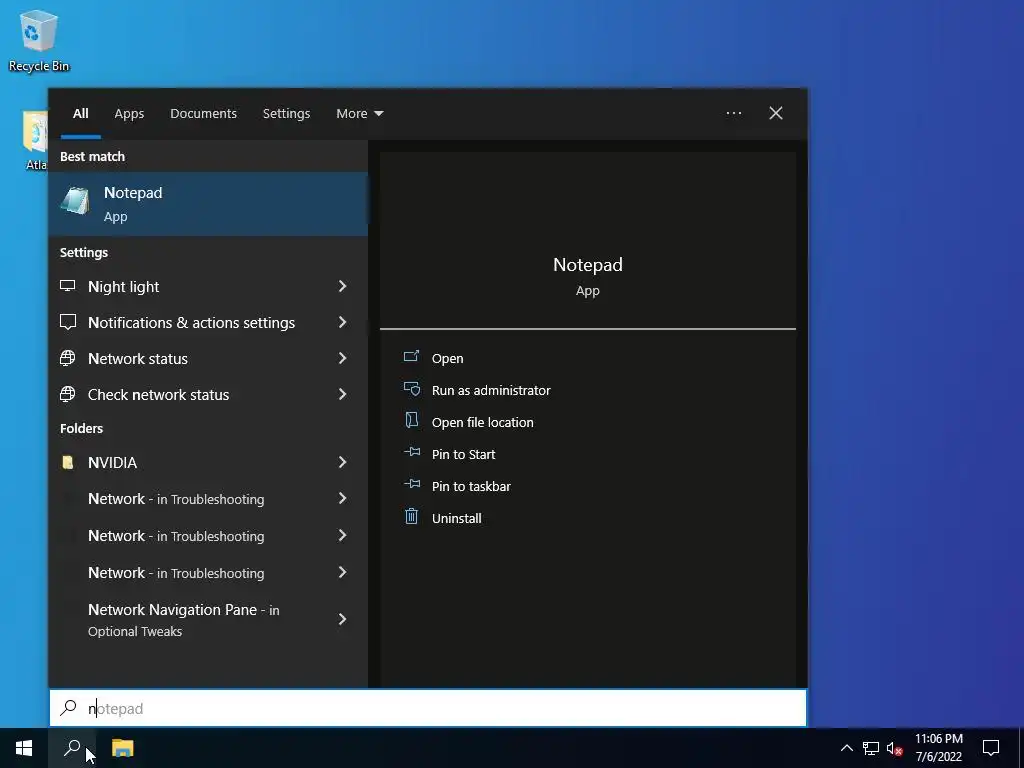Click Run as administrator shield icon
The image size is (1024, 768).
tap(411, 389)
